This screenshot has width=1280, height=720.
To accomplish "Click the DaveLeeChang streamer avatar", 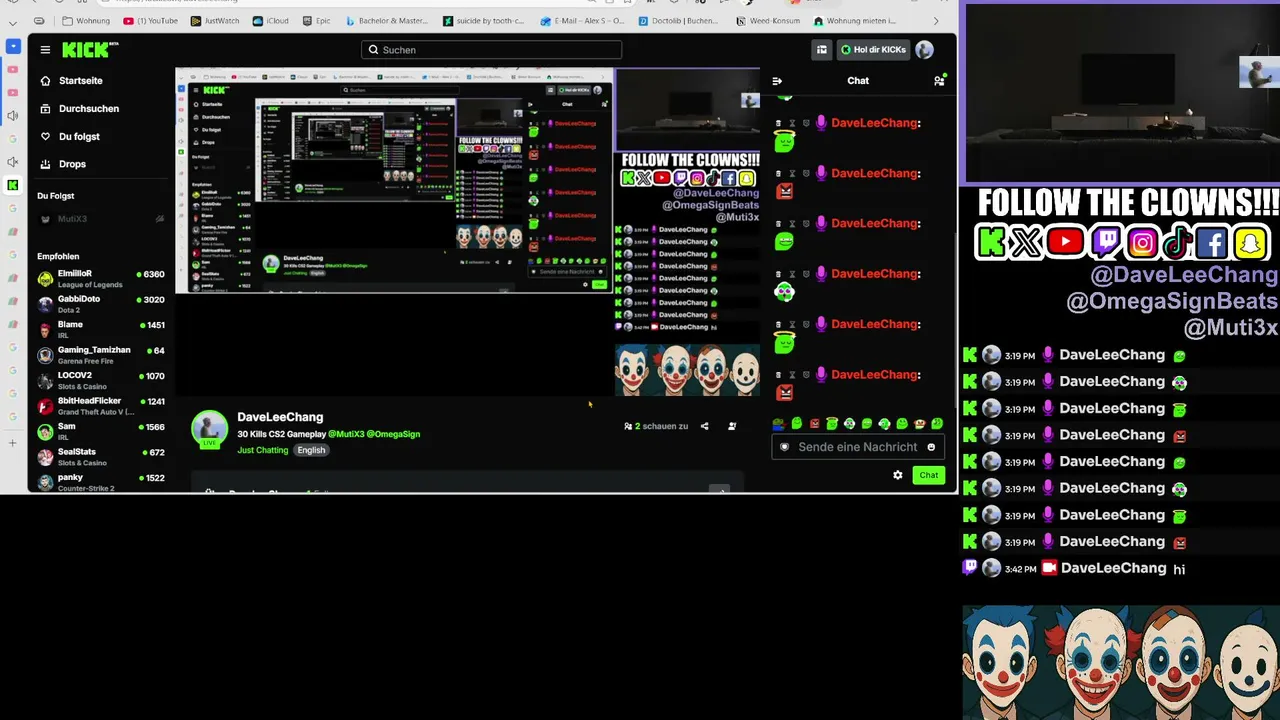I will (x=209, y=429).
